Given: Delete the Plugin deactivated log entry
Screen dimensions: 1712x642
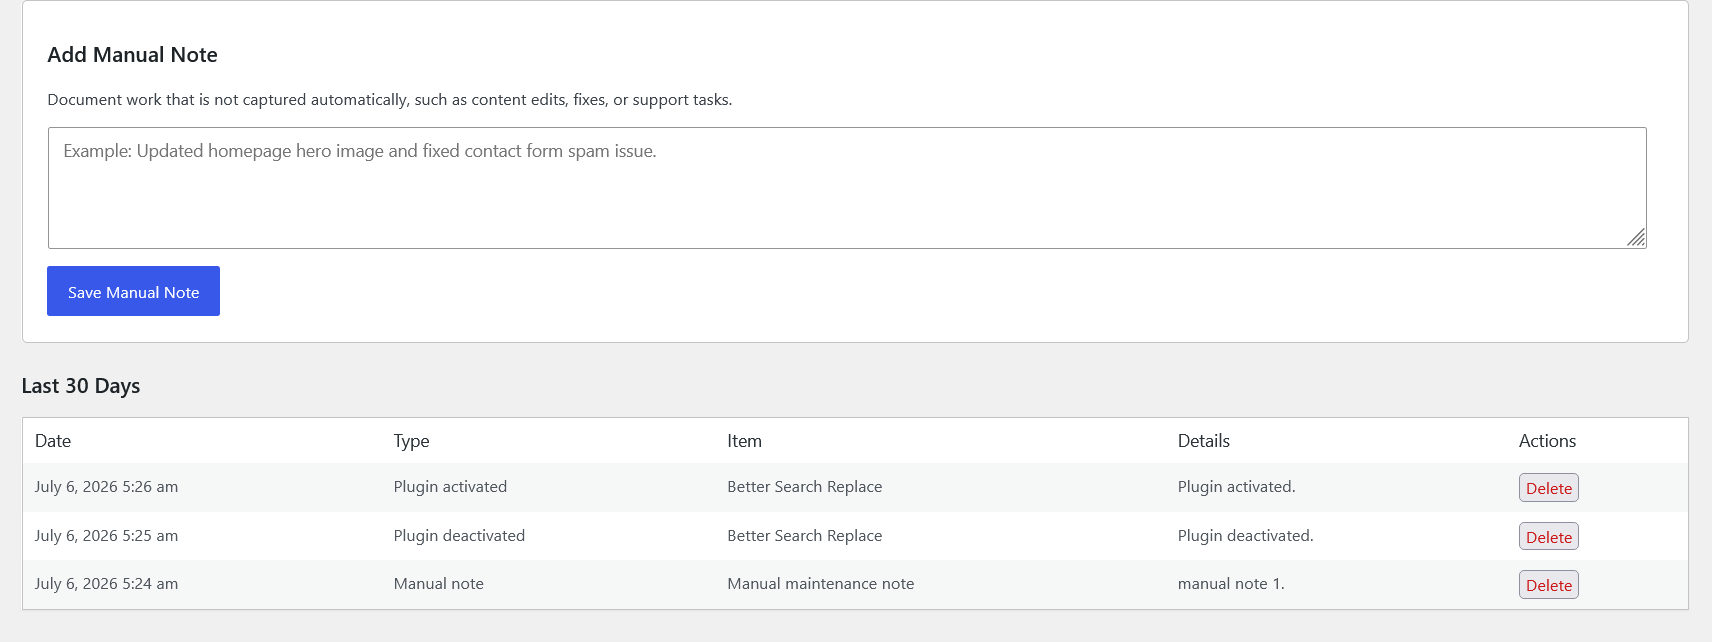Looking at the screenshot, I should (x=1548, y=537).
